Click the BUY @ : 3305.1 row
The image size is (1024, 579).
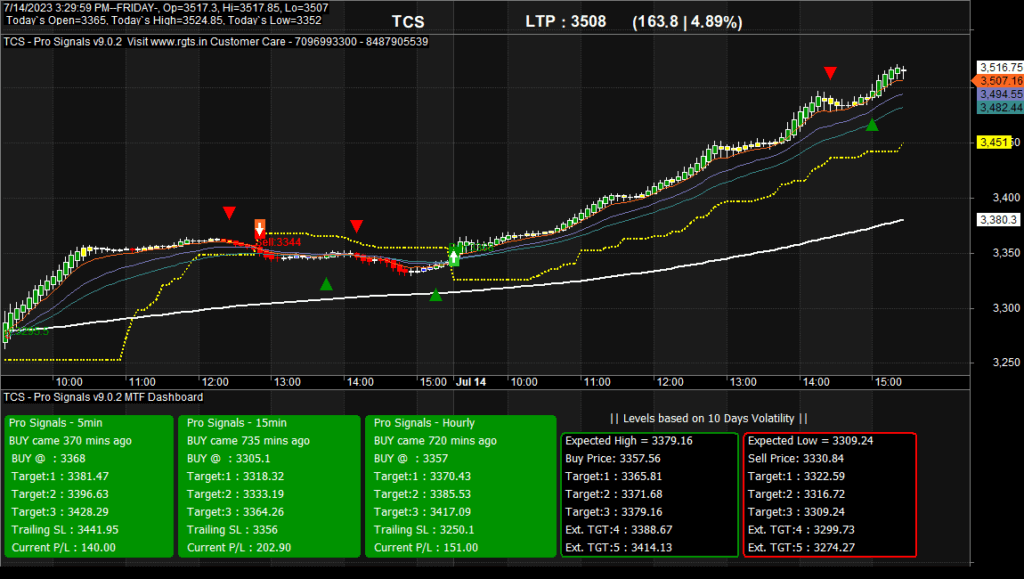229,458
